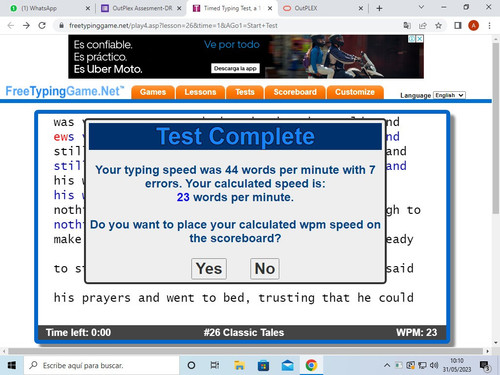This screenshot has width=500, height=375.
Task: Open the Chrome three-dot menu
Action: (x=489, y=26)
